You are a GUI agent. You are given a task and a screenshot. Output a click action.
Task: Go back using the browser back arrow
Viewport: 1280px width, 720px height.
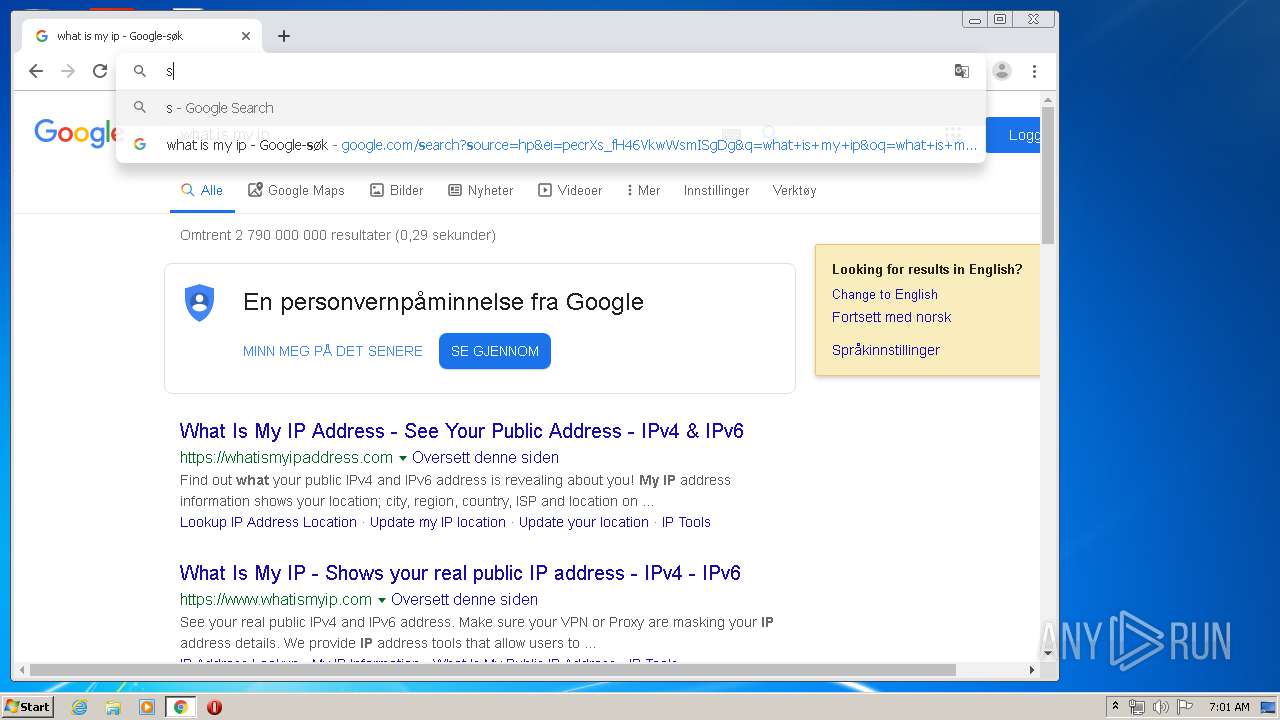36,71
